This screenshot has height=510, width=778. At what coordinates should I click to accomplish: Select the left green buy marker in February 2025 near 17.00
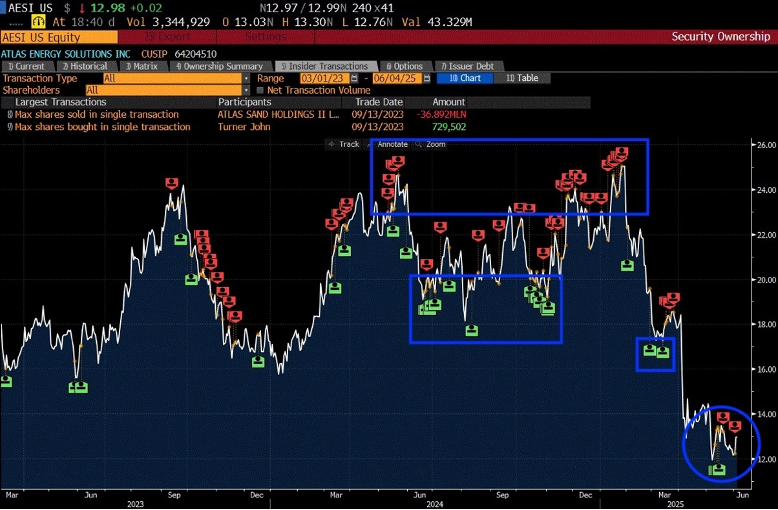tap(650, 350)
